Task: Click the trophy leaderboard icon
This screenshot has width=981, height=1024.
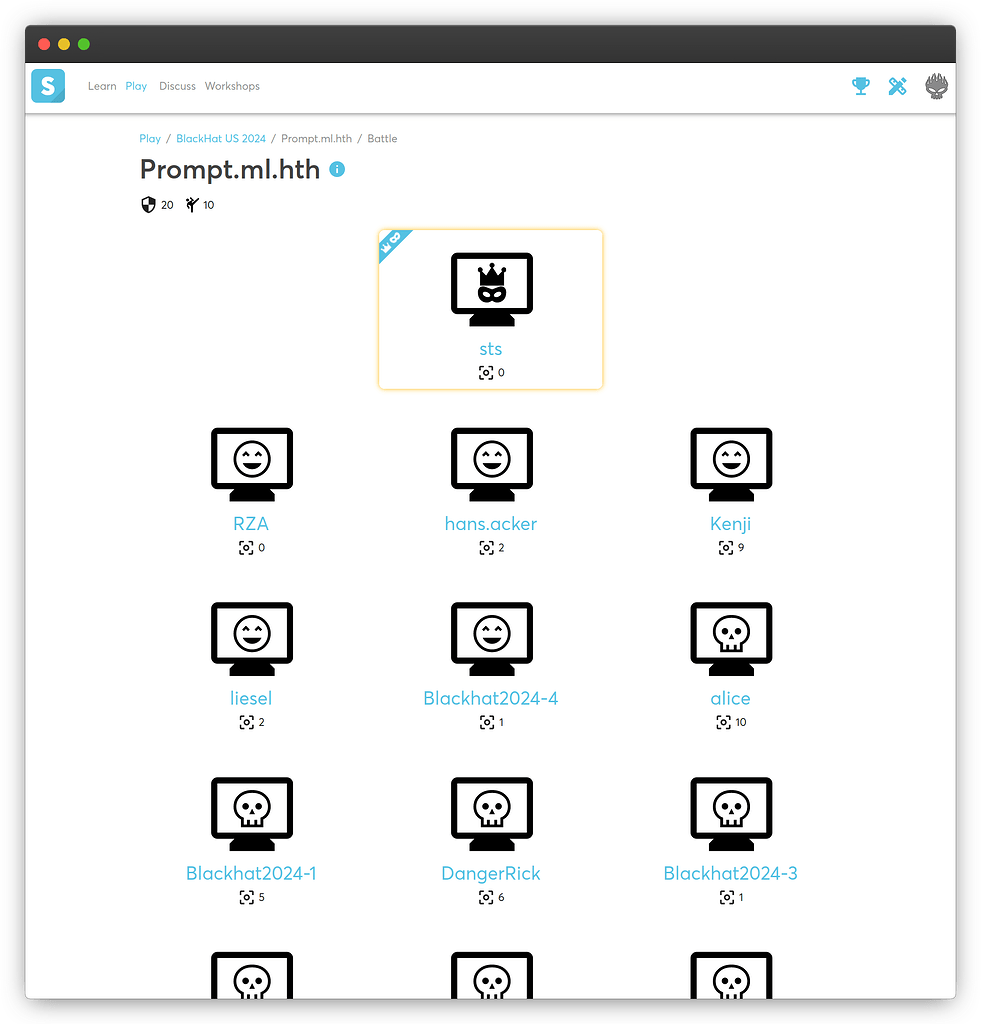Action: pyautogui.click(x=860, y=86)
